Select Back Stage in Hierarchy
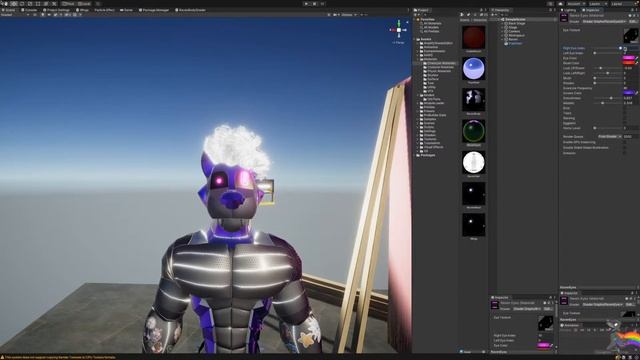Screen dimensions: 640x360 pyautogui.click(x=516, y=23)
